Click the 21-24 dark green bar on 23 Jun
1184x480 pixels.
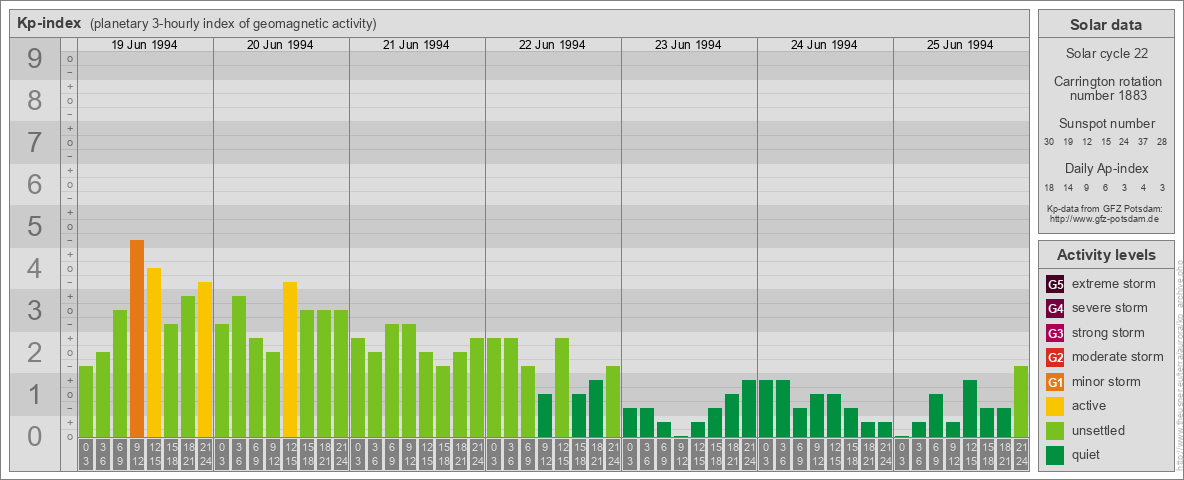[x=749, y=409]
